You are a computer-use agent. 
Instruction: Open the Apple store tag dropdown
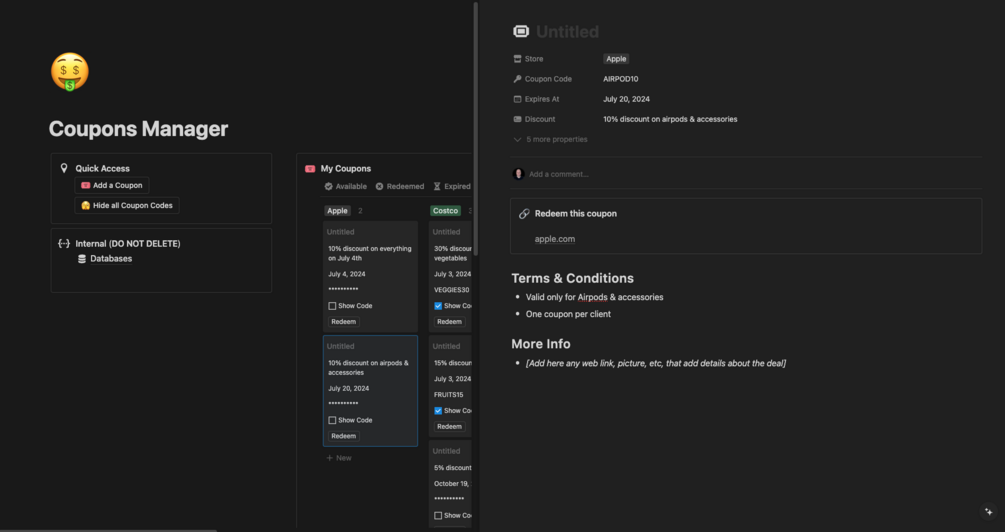tap(616, 59)
